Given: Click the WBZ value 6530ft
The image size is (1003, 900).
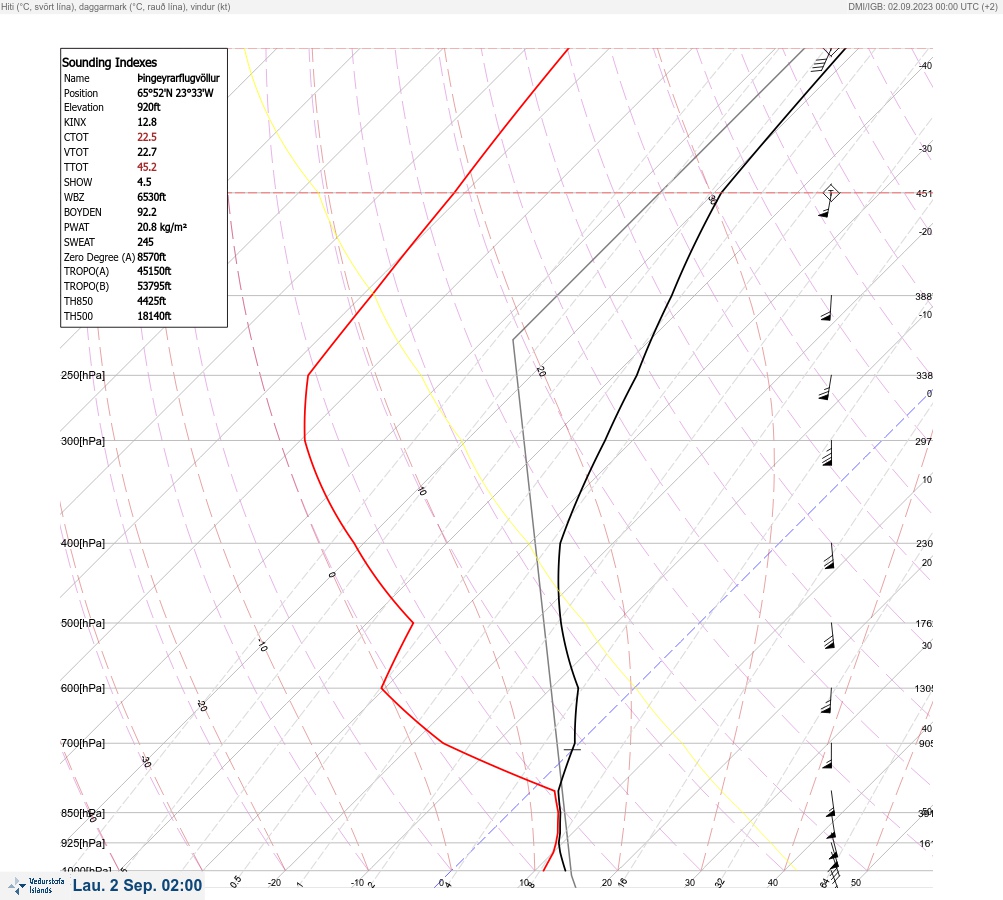Looking at the screenshot, I should [152, 197].
